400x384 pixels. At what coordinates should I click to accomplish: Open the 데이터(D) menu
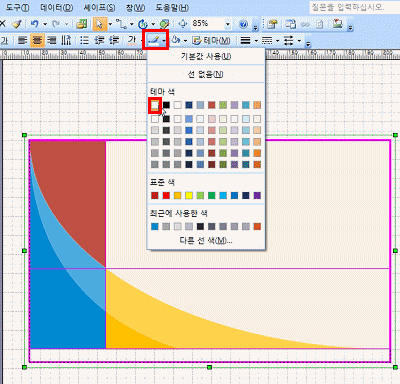pyautogui.click(x=56, y=7)
